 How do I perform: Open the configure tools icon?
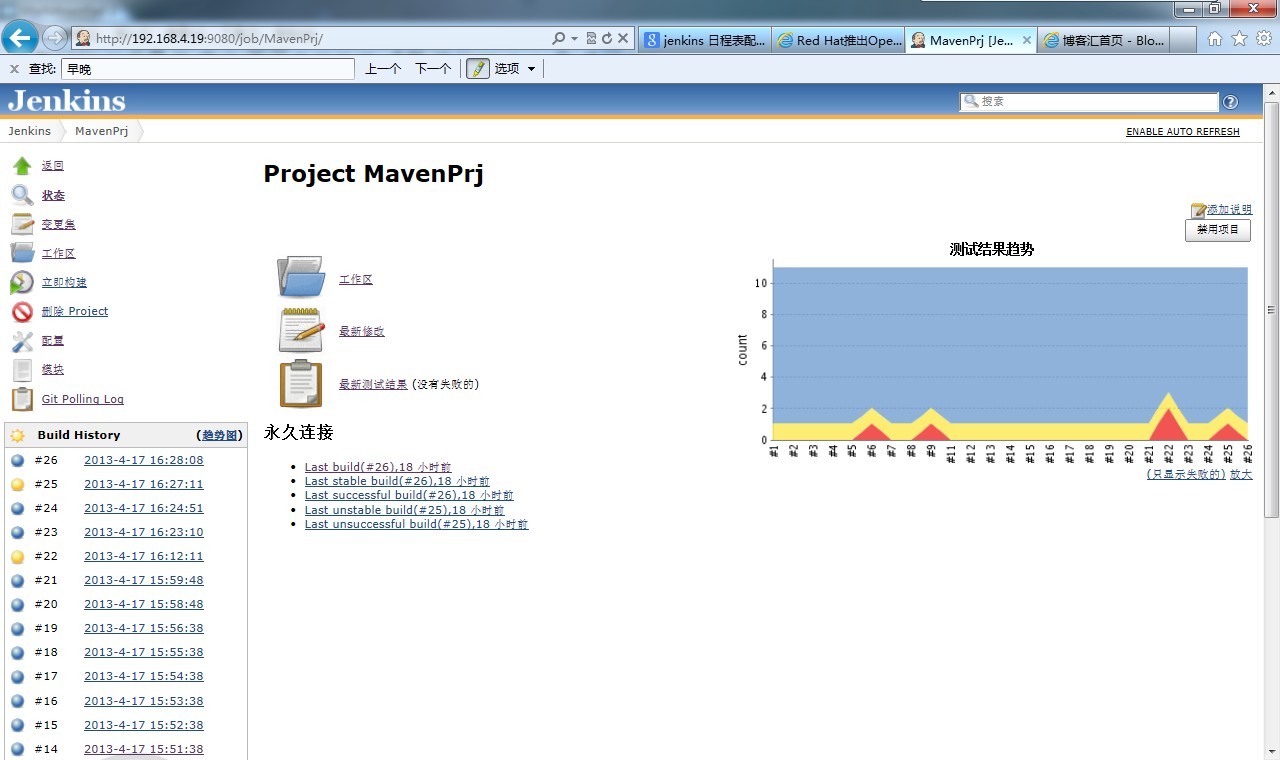point(22,341)
